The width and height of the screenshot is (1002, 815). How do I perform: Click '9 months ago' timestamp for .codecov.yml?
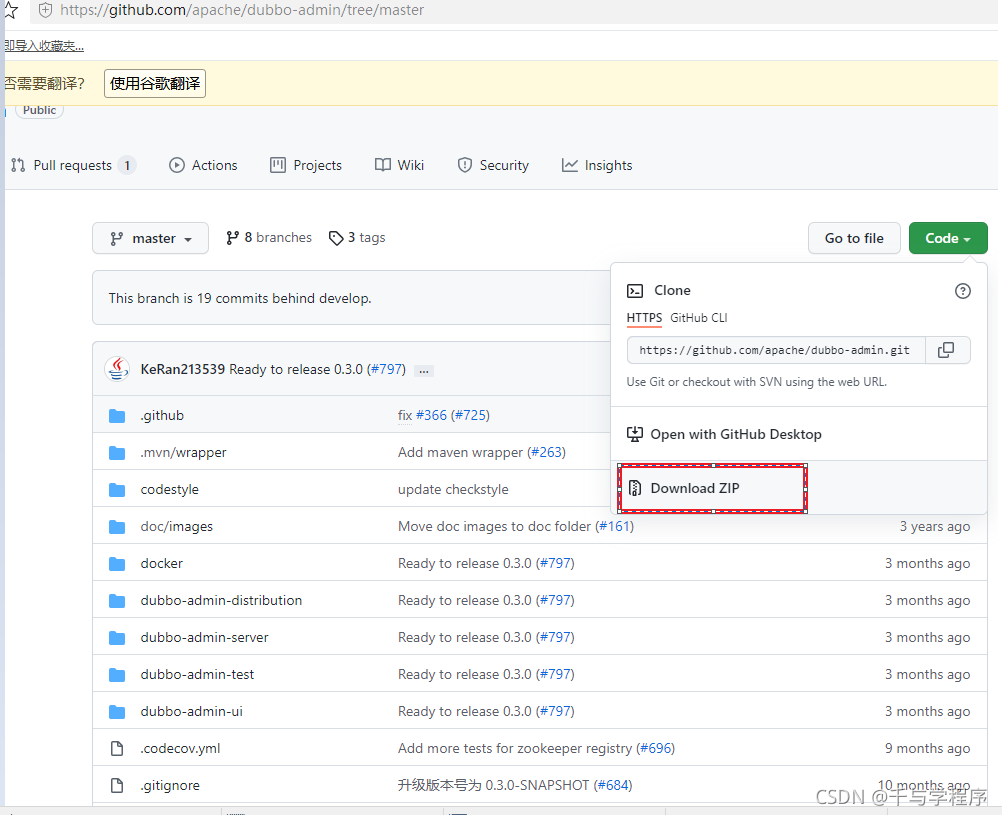coord(927,749)
